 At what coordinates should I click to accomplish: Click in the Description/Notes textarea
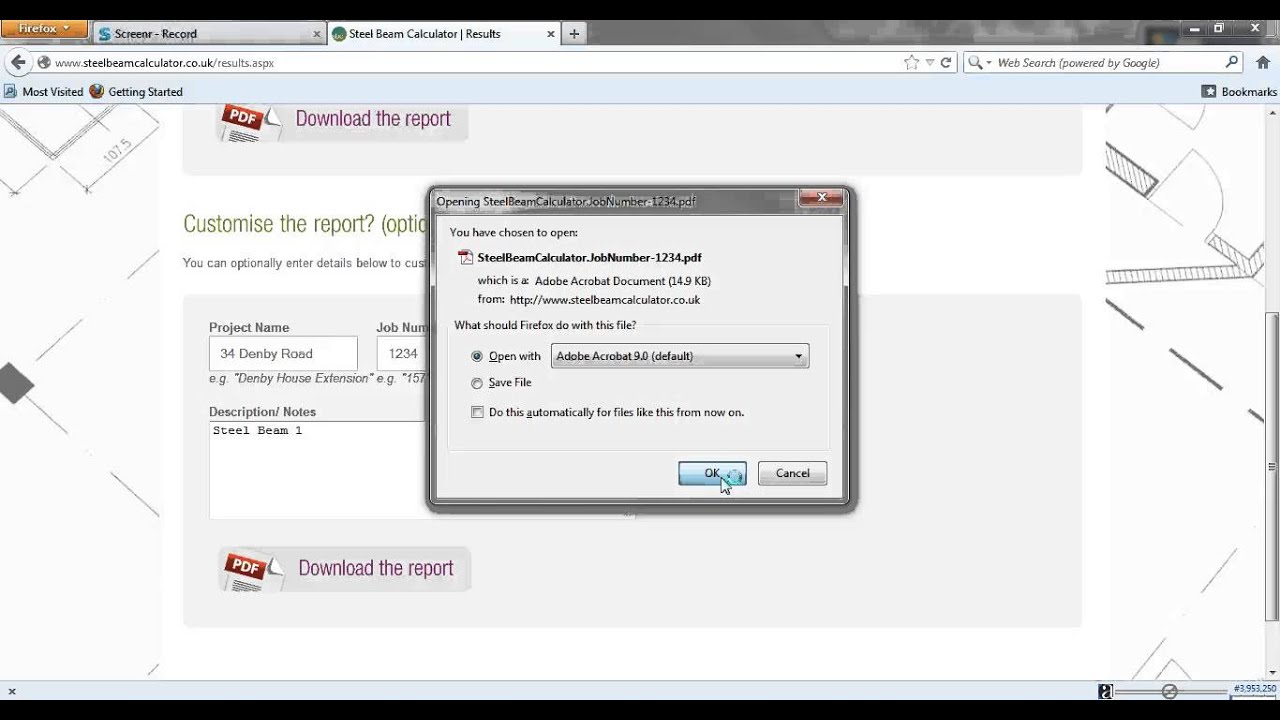click(x=318, y=470)
